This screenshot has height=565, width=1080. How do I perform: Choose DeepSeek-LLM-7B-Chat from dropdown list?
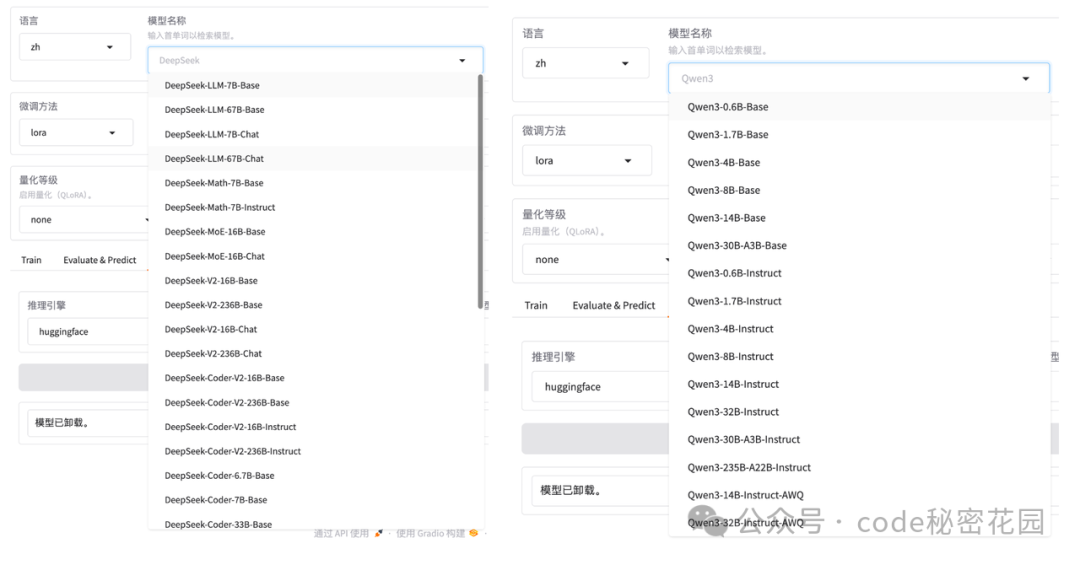click(x=313, y=134)
